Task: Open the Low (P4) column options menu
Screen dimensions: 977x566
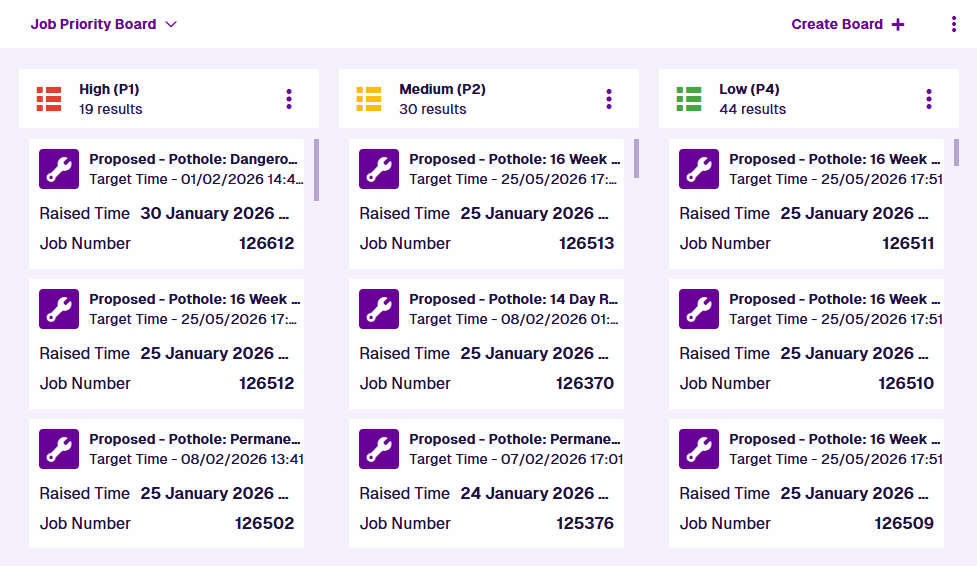Action: [929, 99]
